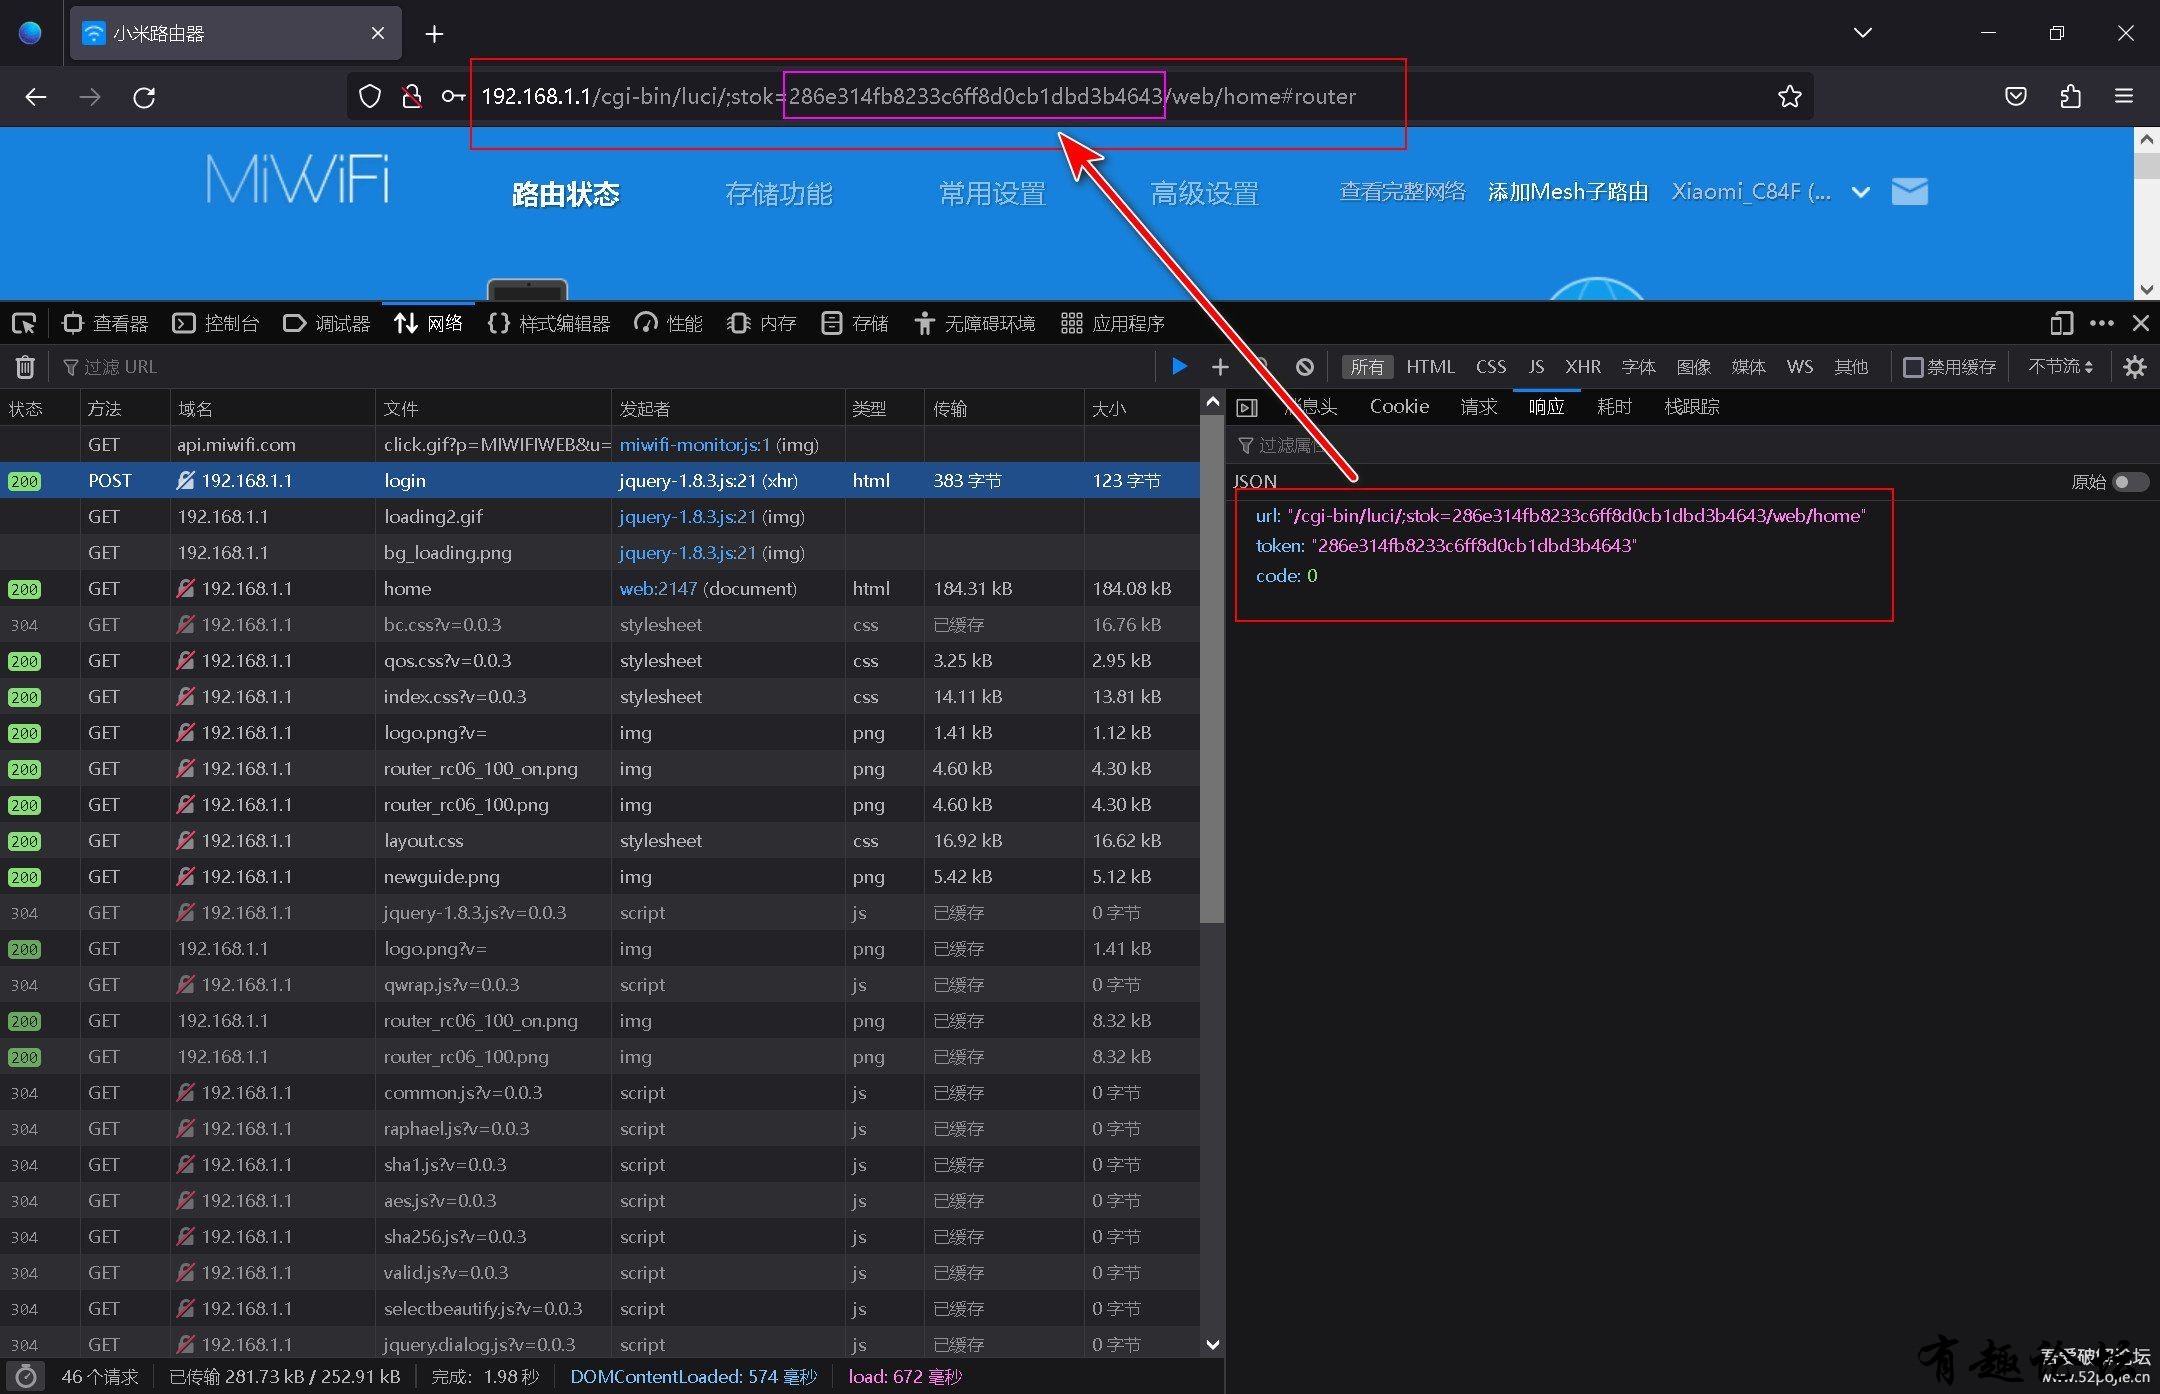Click the 过滤 URL filter field
The width and height of the screenshot is (2160, 1394).
600,367
